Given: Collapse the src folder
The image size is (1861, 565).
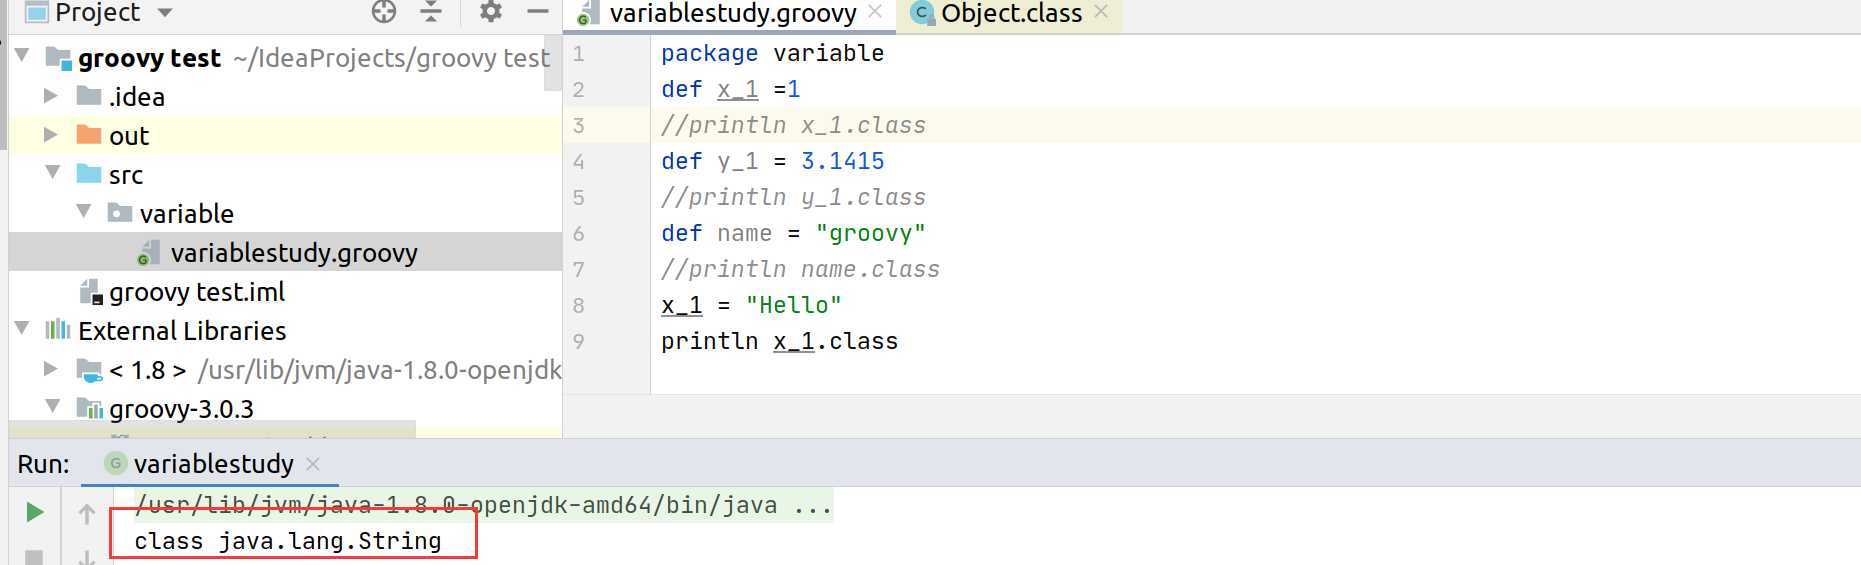Looking at the screenshot, I should point(53,173).
